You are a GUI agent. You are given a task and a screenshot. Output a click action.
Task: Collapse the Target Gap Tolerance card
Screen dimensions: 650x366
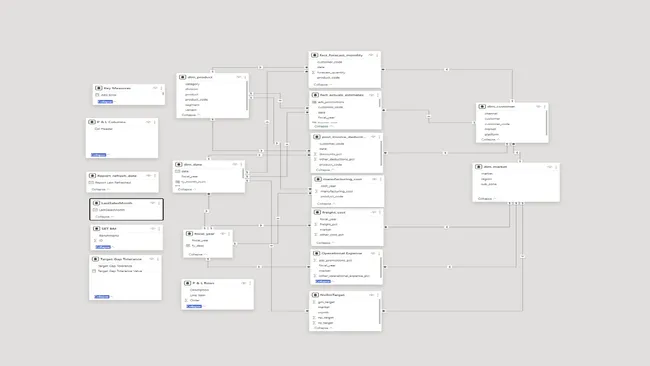(x=102, y=297)
